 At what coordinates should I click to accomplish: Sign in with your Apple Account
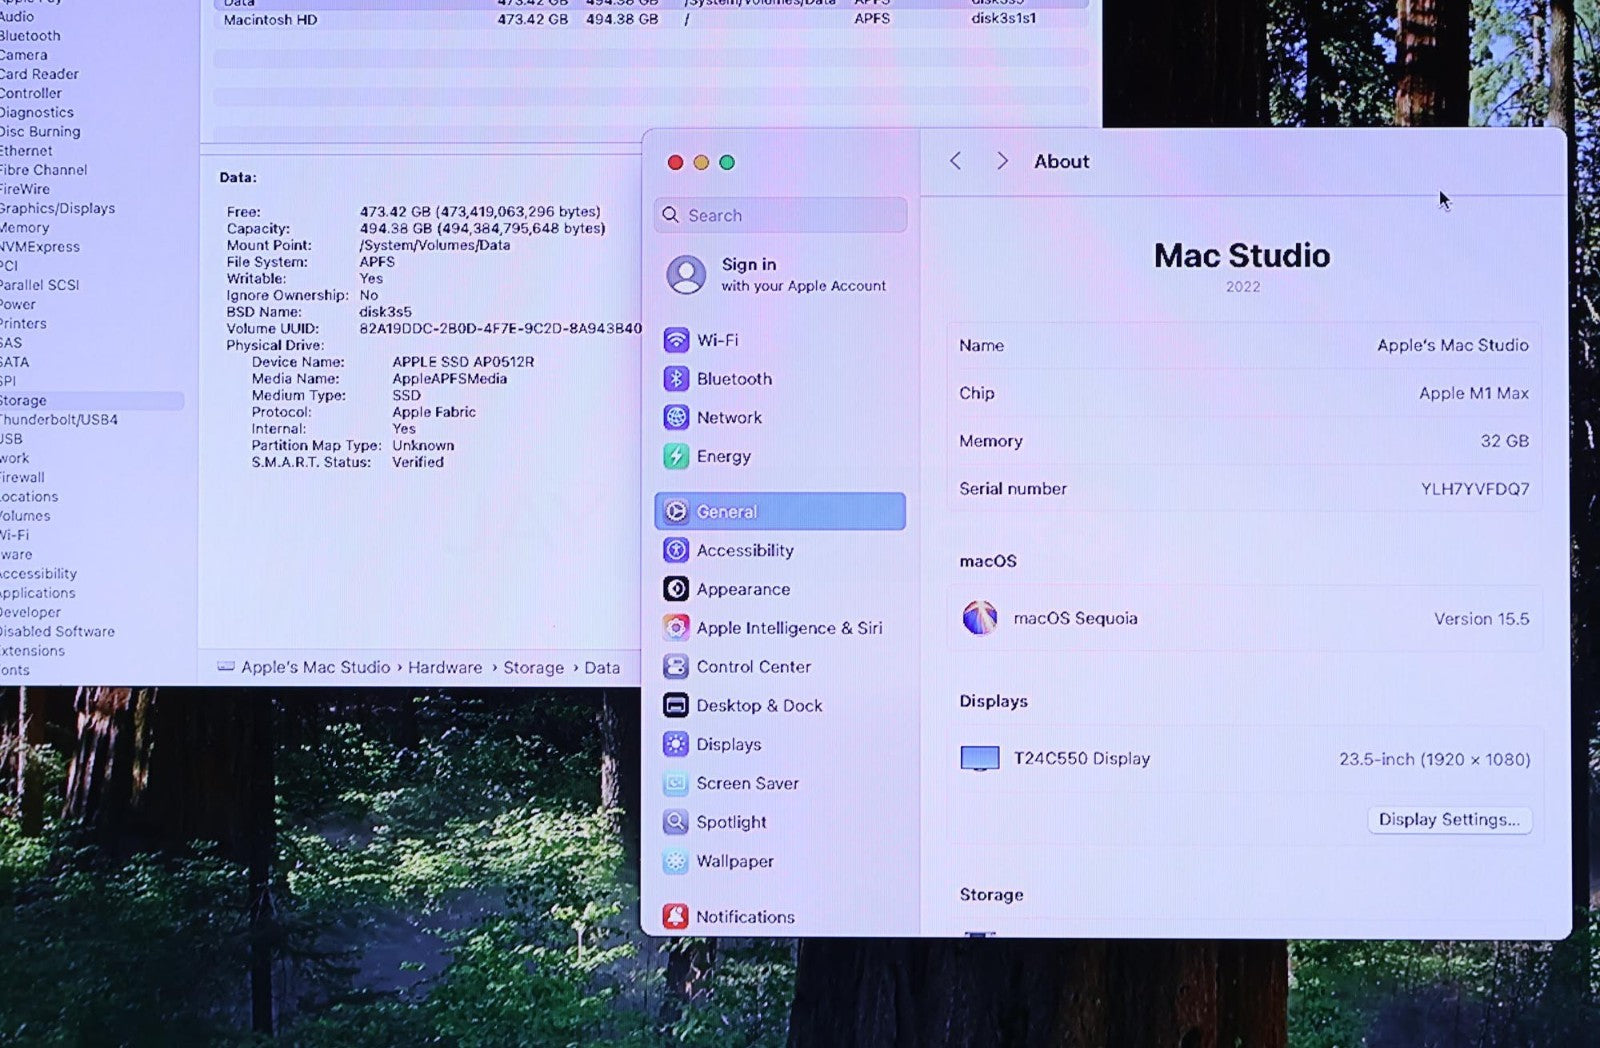780,274
